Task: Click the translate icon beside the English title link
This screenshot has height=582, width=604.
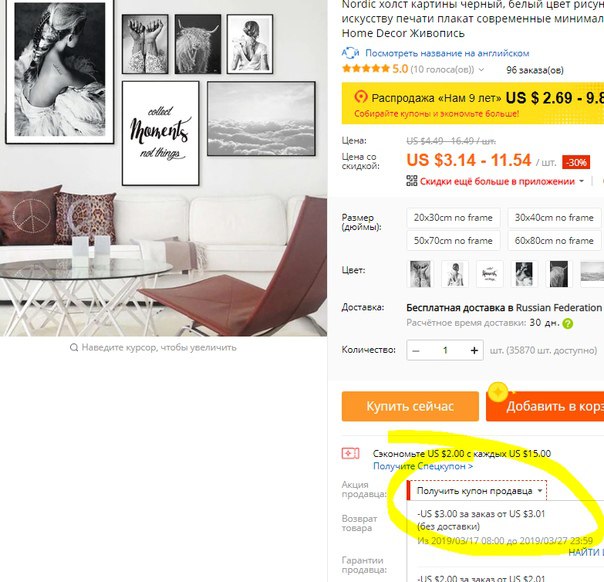Action: click(350, 53)
